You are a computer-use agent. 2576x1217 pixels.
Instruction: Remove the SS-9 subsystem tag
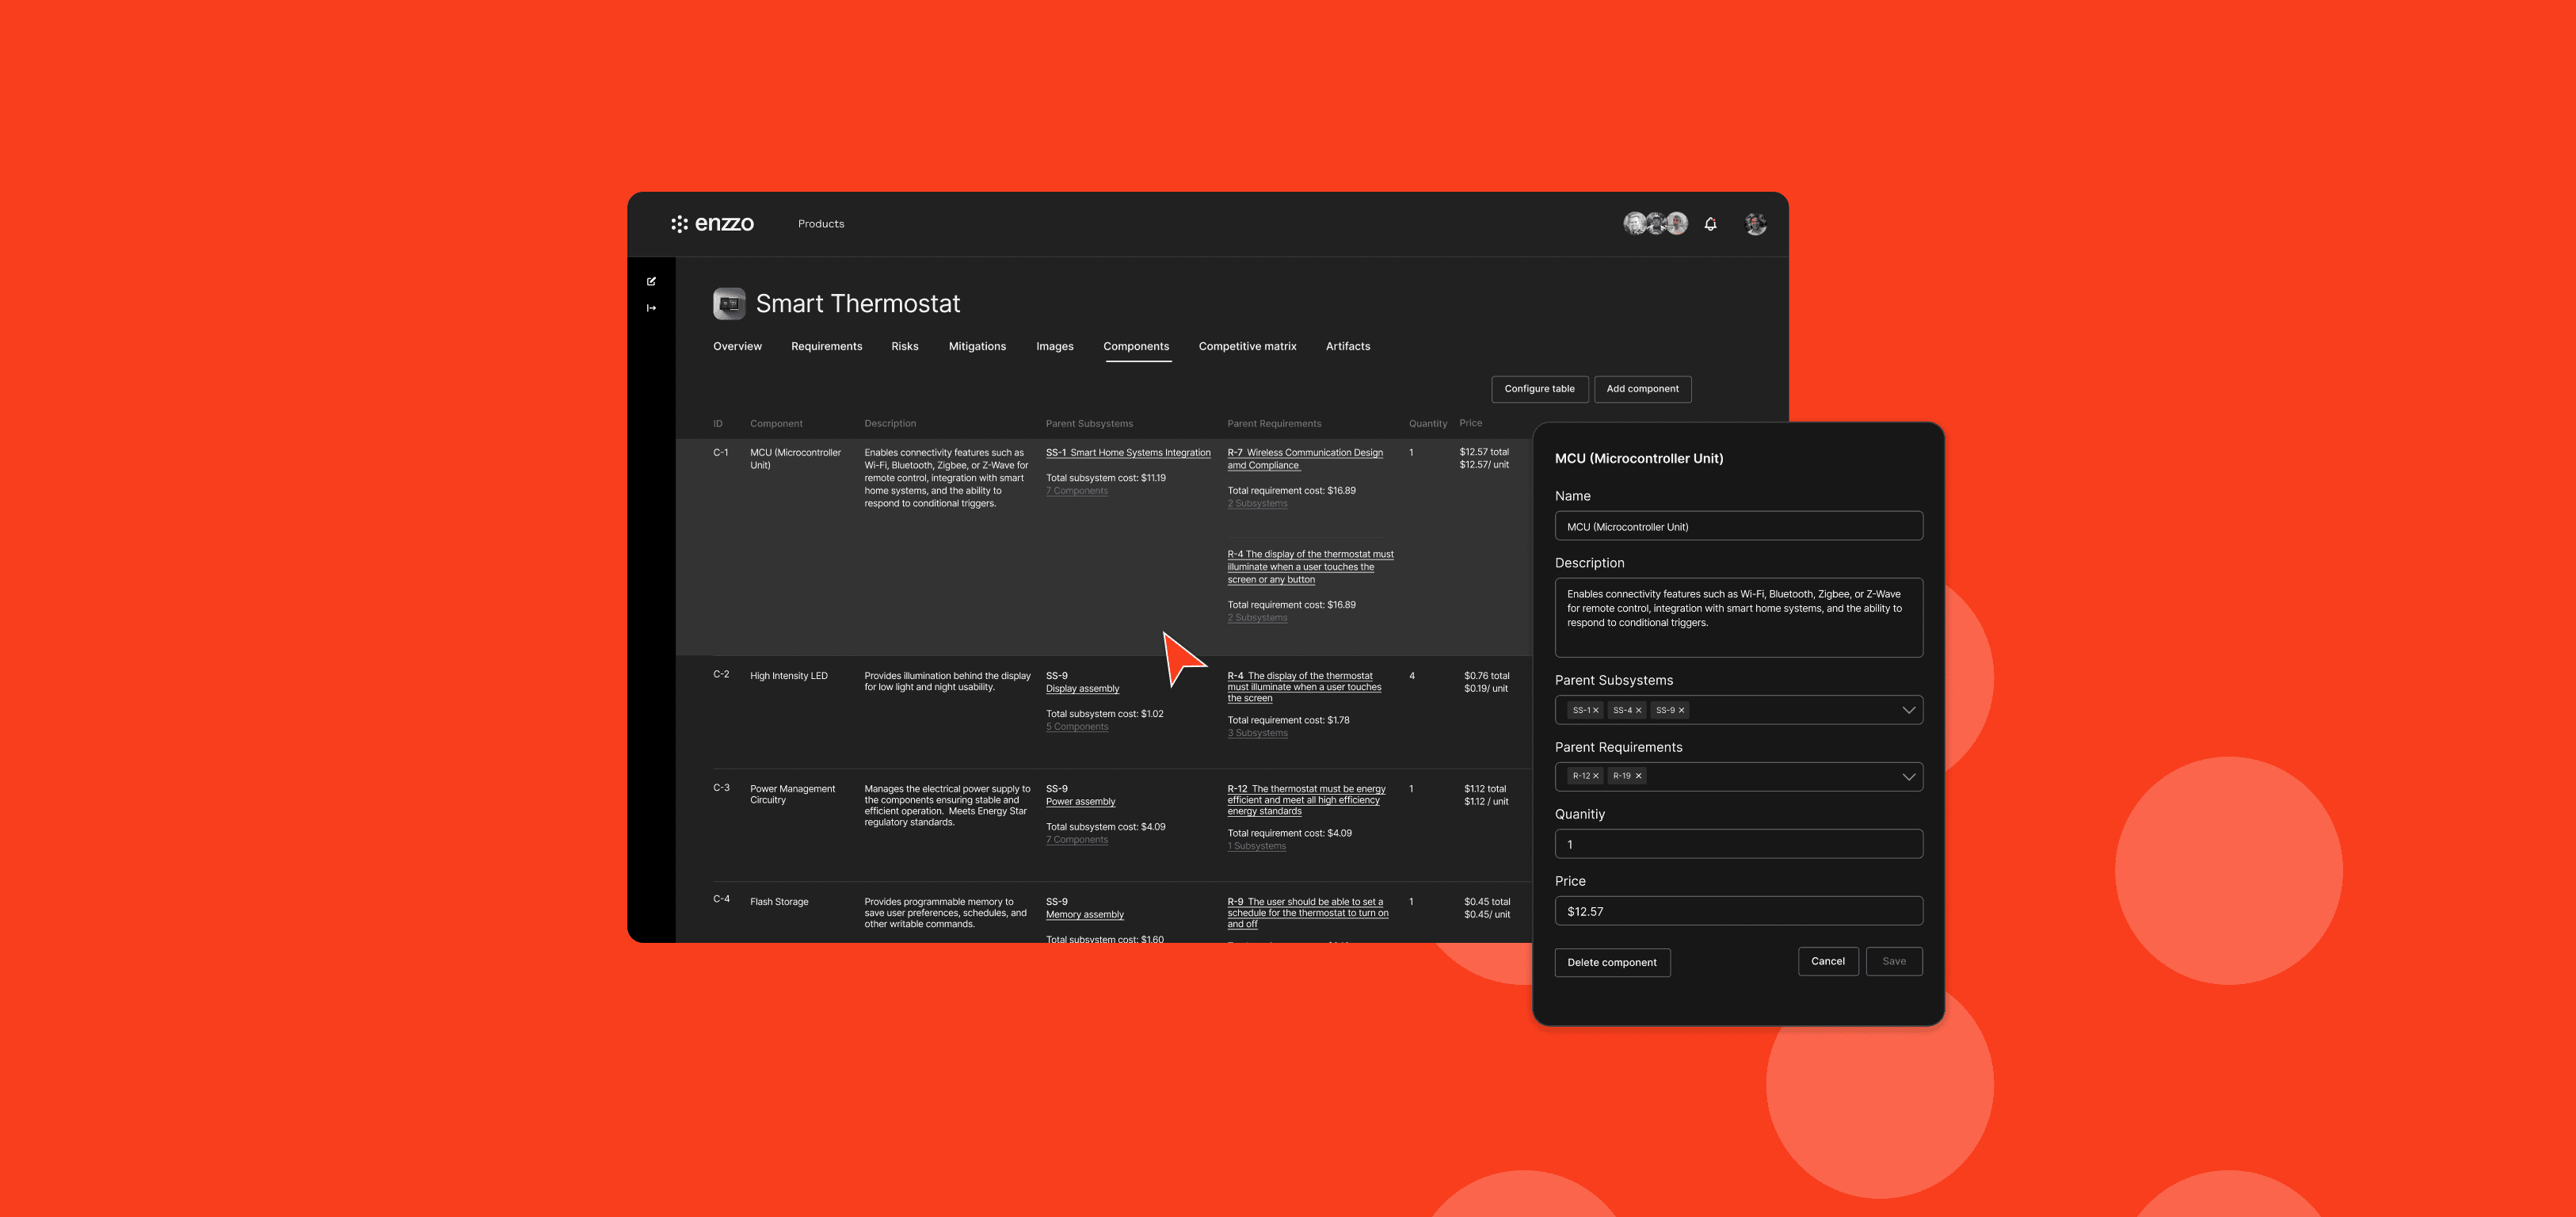tap(1681, 710)
